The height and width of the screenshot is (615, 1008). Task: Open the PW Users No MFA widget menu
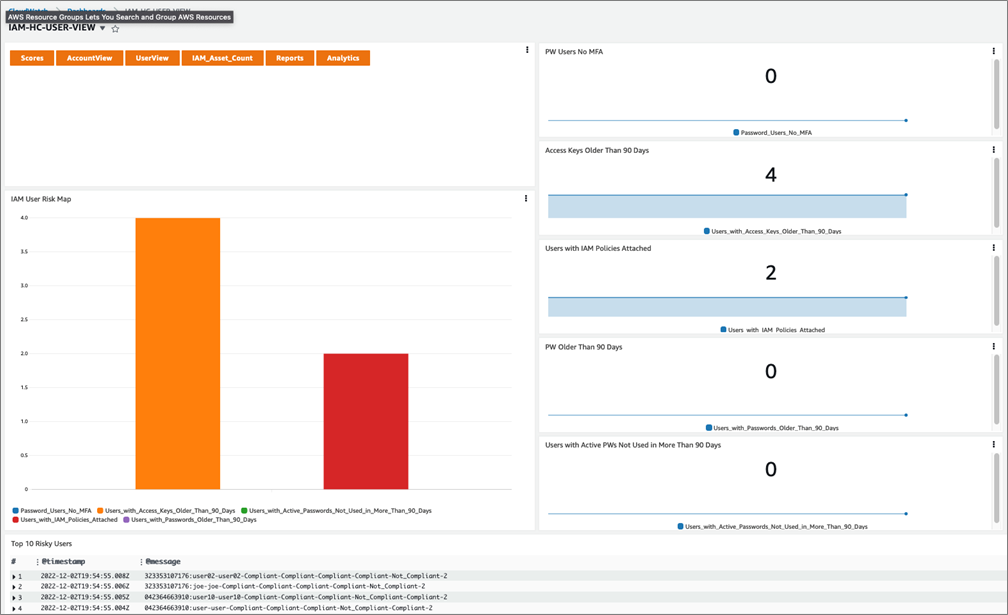click(x=993, y=51)
